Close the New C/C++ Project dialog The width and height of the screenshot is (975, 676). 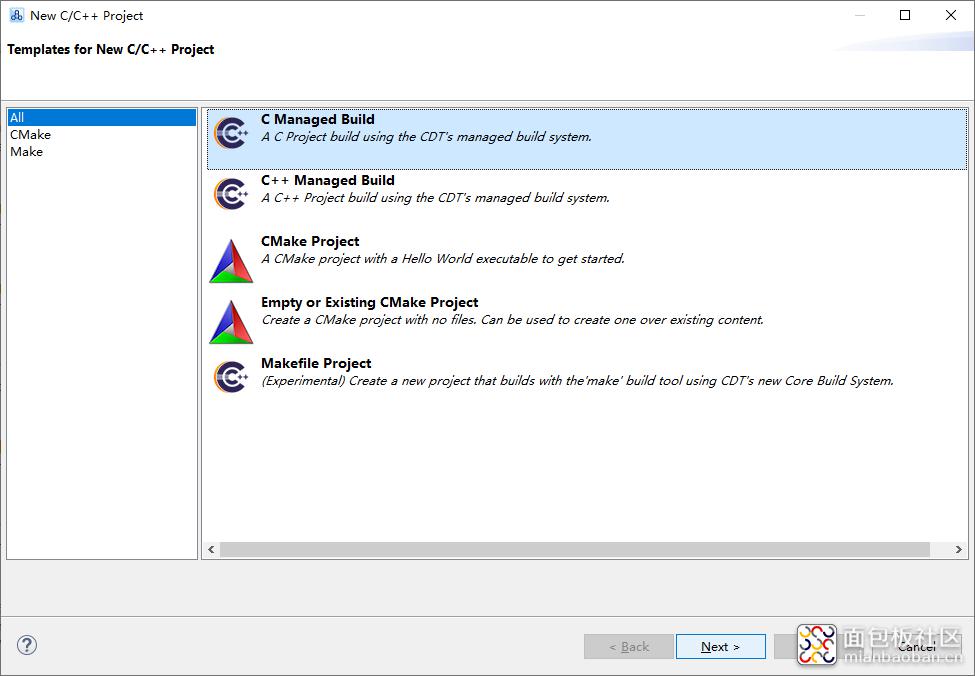tap(951, 16)
